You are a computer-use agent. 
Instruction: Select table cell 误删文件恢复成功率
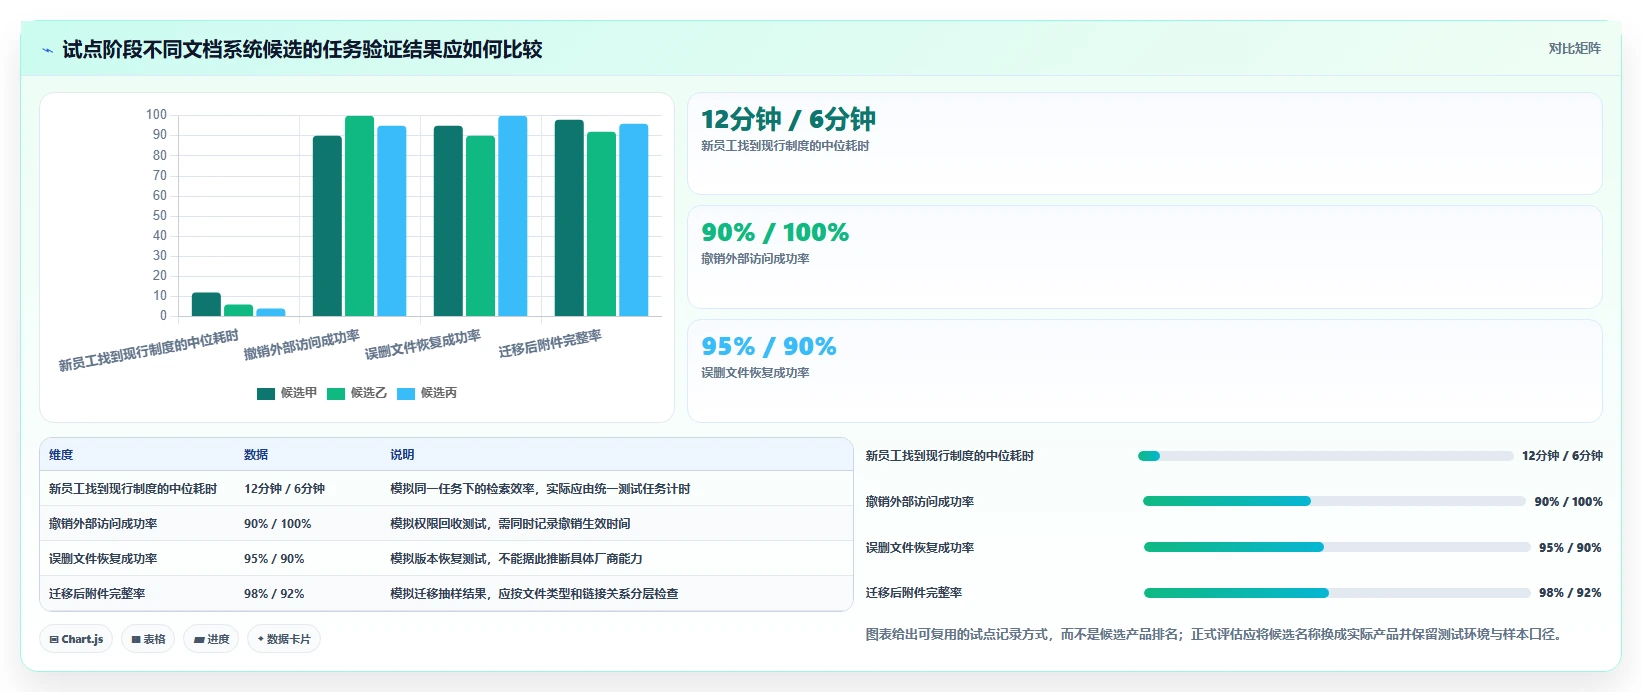[103, 559]
